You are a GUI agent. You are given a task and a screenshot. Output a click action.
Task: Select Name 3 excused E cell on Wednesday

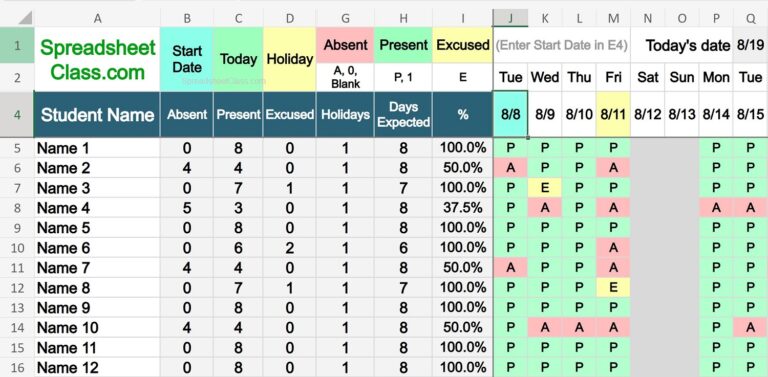(x=545, y=188)
